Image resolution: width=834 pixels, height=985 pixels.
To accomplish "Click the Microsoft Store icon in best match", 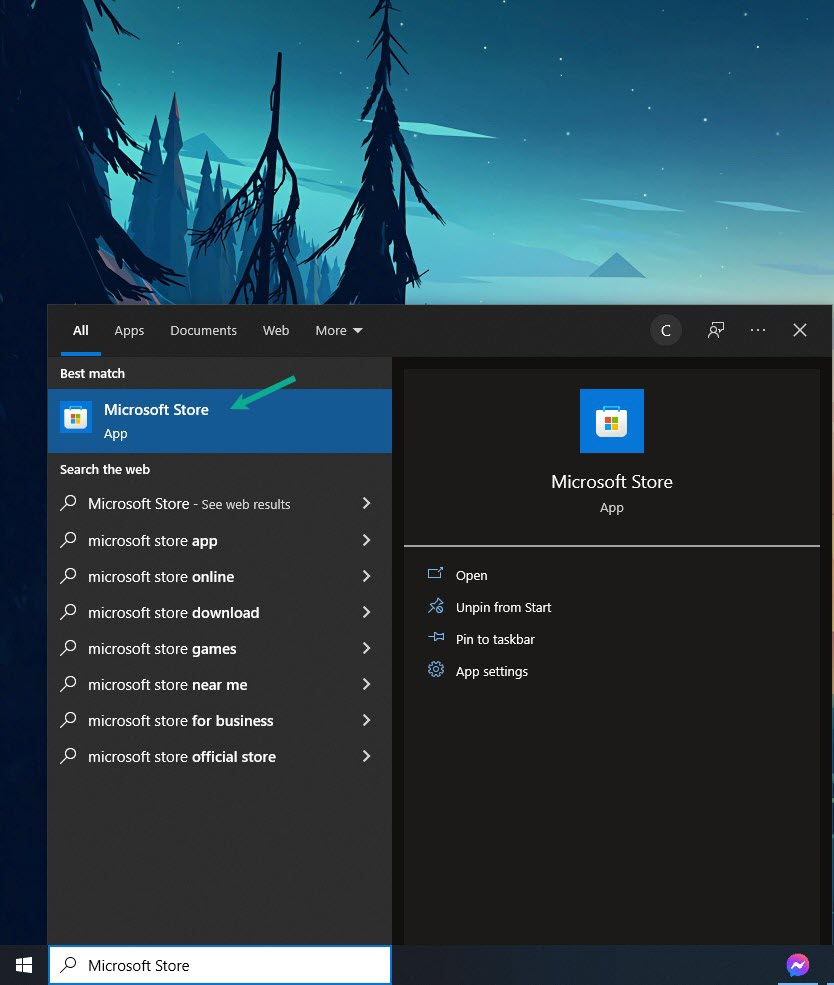I will point(76,417).
